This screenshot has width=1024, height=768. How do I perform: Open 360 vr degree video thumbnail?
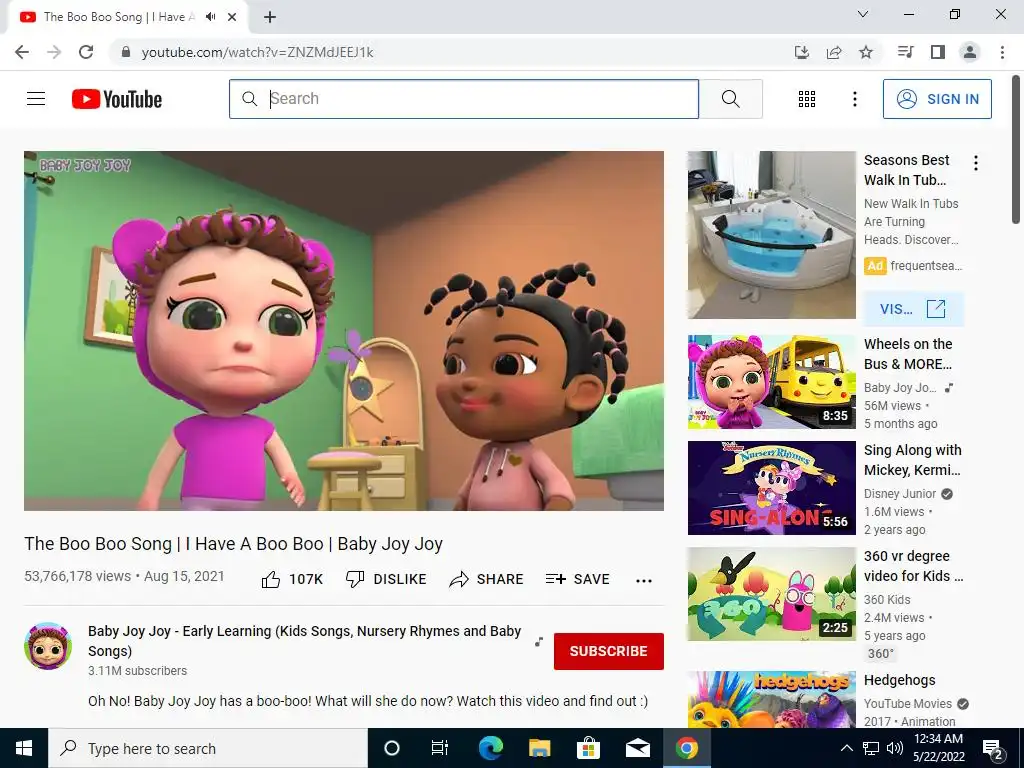click(x=771, y=594)
